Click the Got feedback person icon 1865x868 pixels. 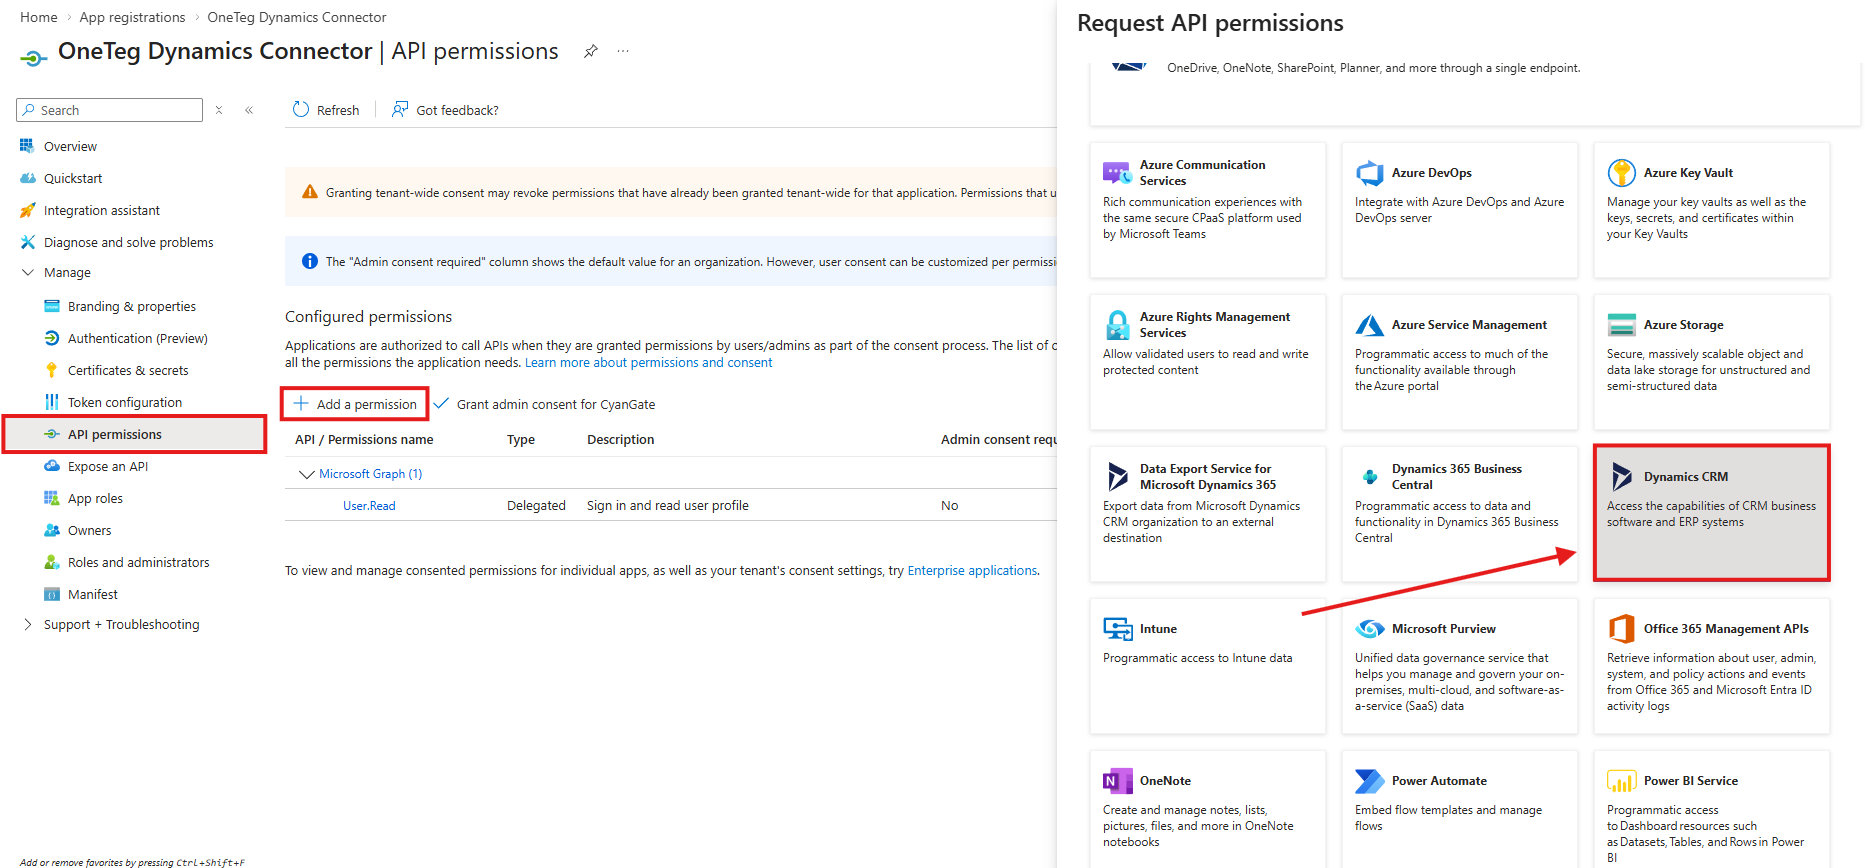400,109
